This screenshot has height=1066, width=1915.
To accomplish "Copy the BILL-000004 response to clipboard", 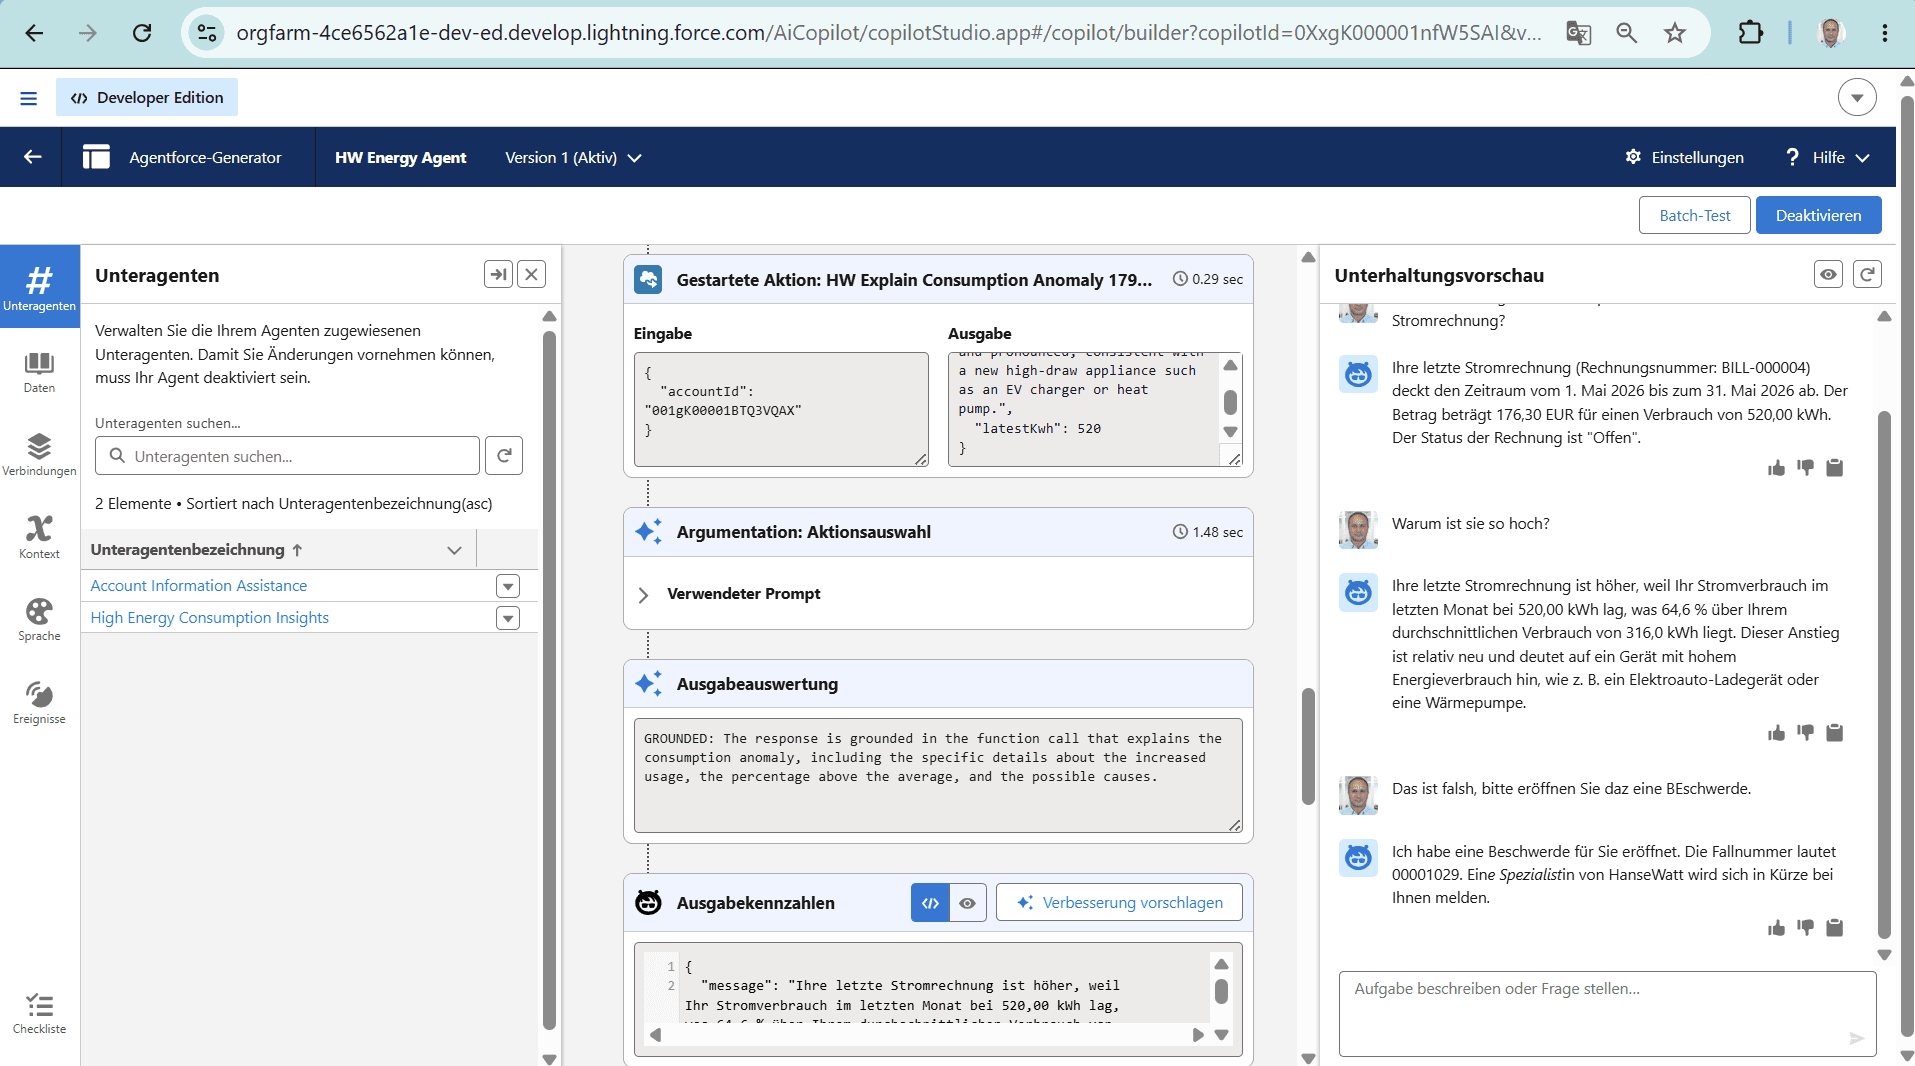I will pos(1834,468).
